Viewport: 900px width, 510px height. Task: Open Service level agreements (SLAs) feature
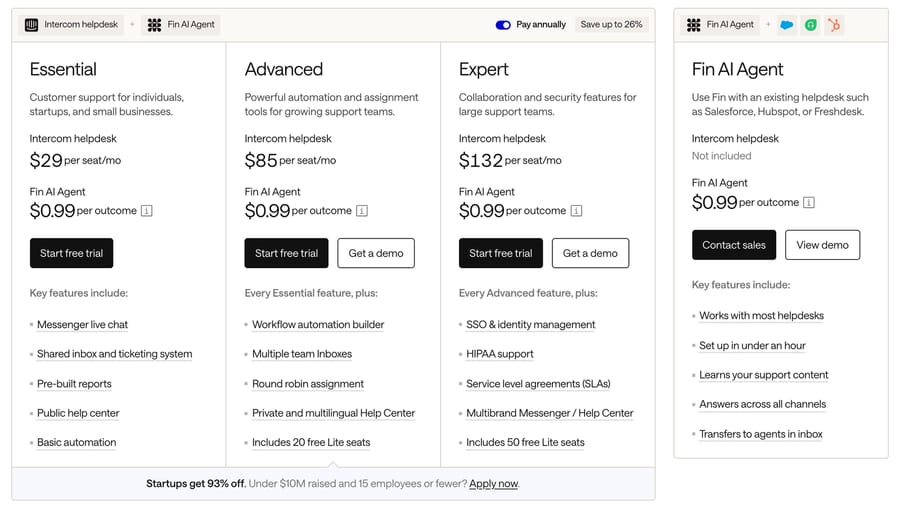pyautogui.click(x=538, y=384)
